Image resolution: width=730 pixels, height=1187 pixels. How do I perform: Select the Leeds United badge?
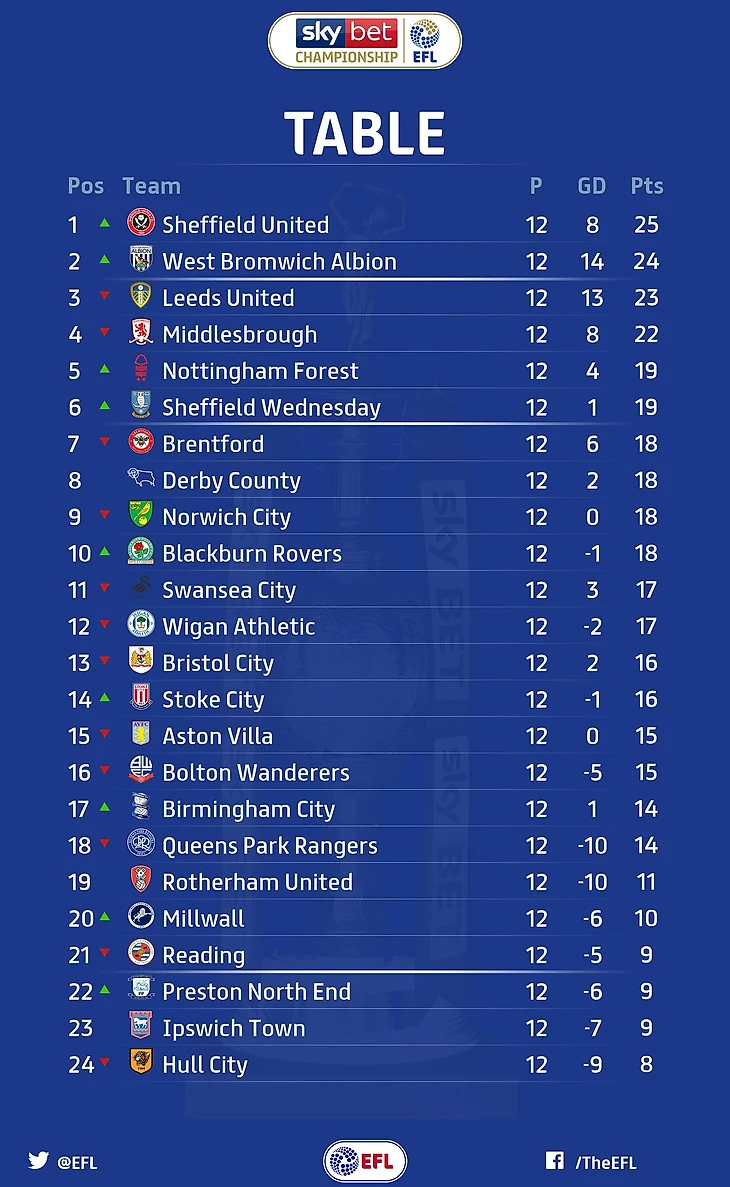[141, 295]
